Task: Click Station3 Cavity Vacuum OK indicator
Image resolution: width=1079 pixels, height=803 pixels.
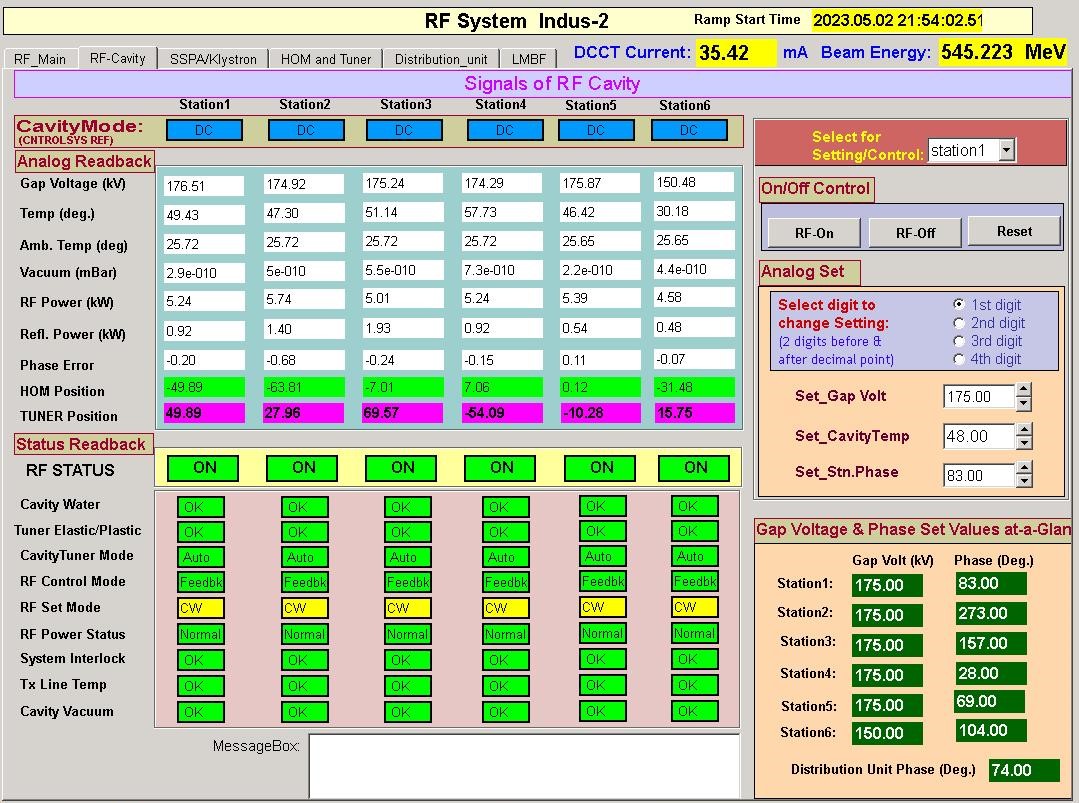Action: tap(407, 711)
